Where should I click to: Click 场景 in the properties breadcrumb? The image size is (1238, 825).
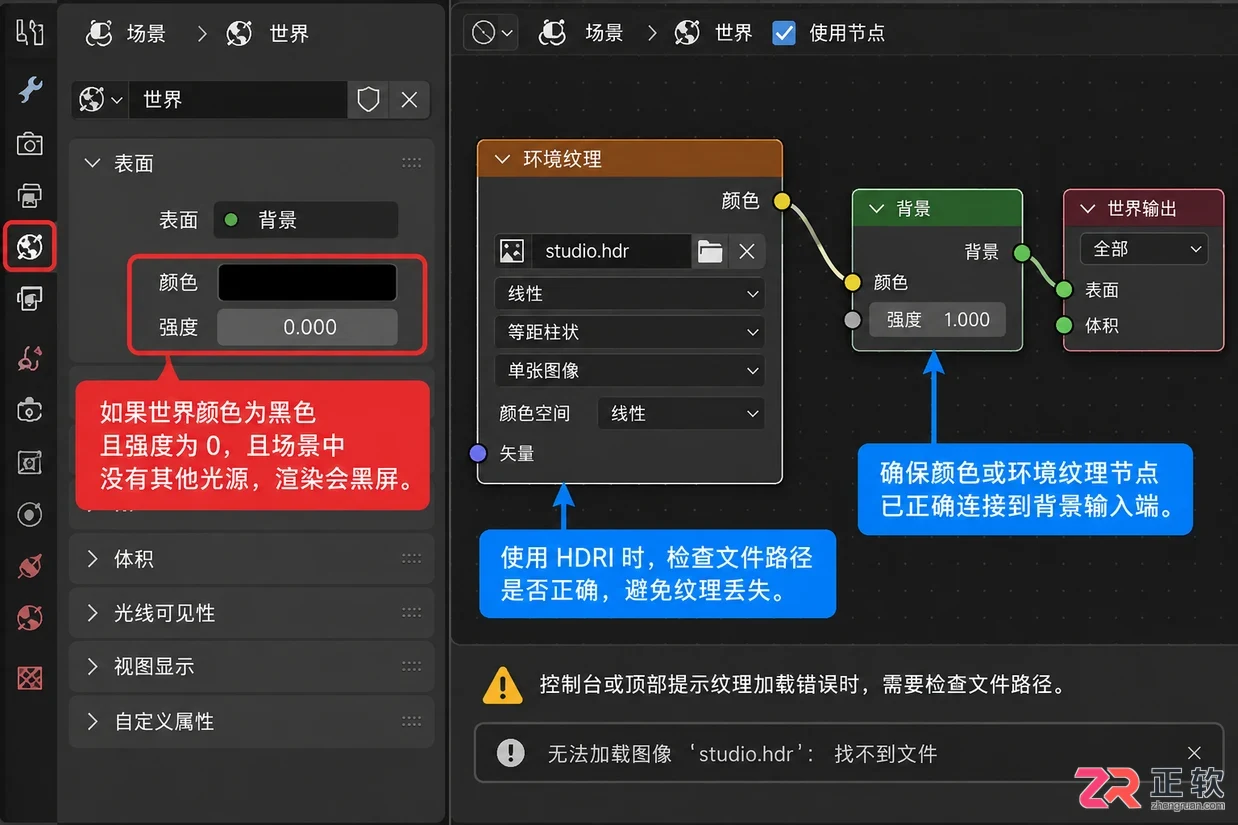point(146,34)
